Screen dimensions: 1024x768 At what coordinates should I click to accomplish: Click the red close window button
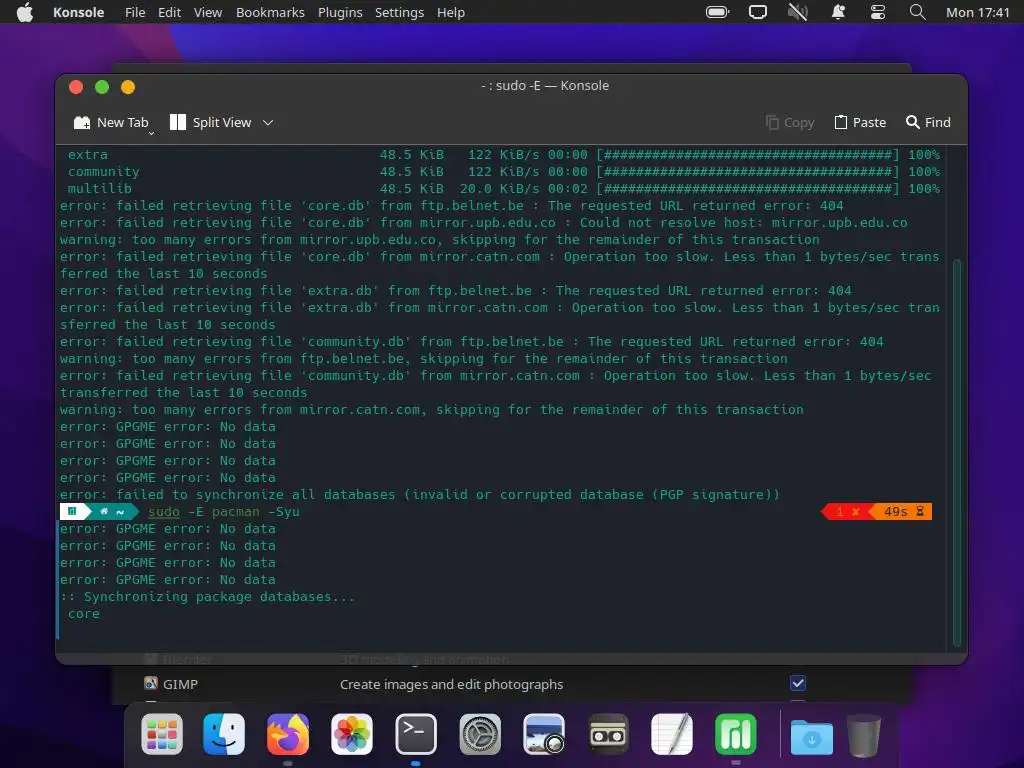(76, 87)
